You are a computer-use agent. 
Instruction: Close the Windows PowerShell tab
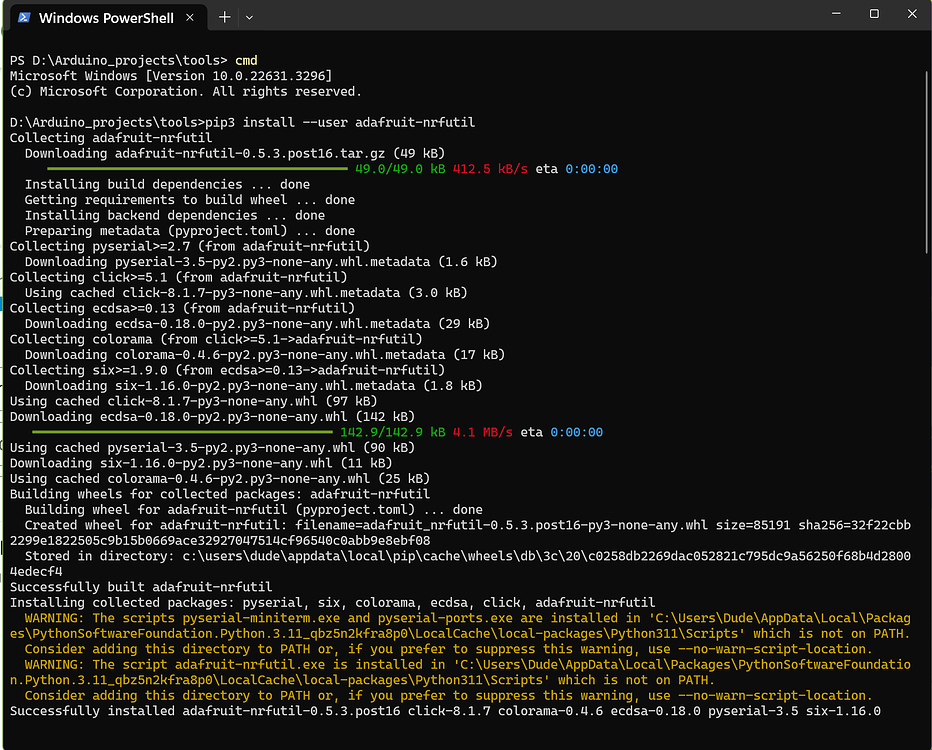(192, 17)
